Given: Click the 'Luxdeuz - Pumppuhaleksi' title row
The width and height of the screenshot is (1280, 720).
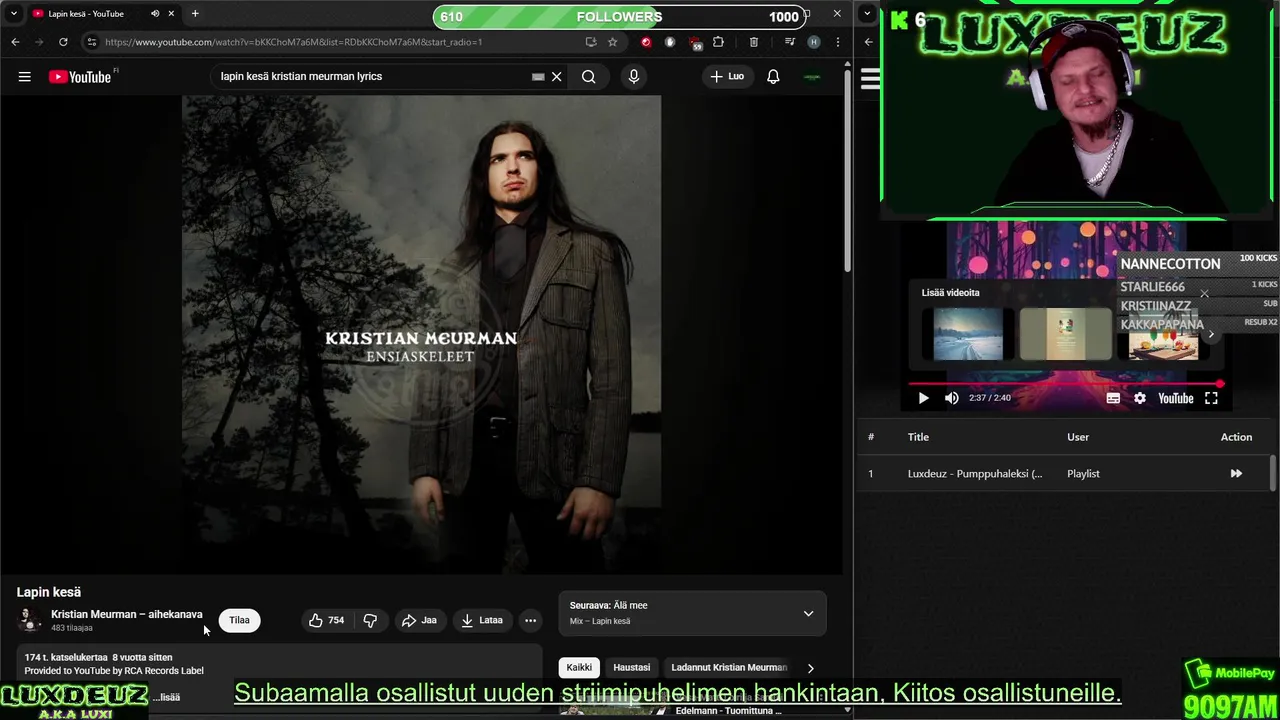Looking at the screenshot, I should click(x=975, y=474).
